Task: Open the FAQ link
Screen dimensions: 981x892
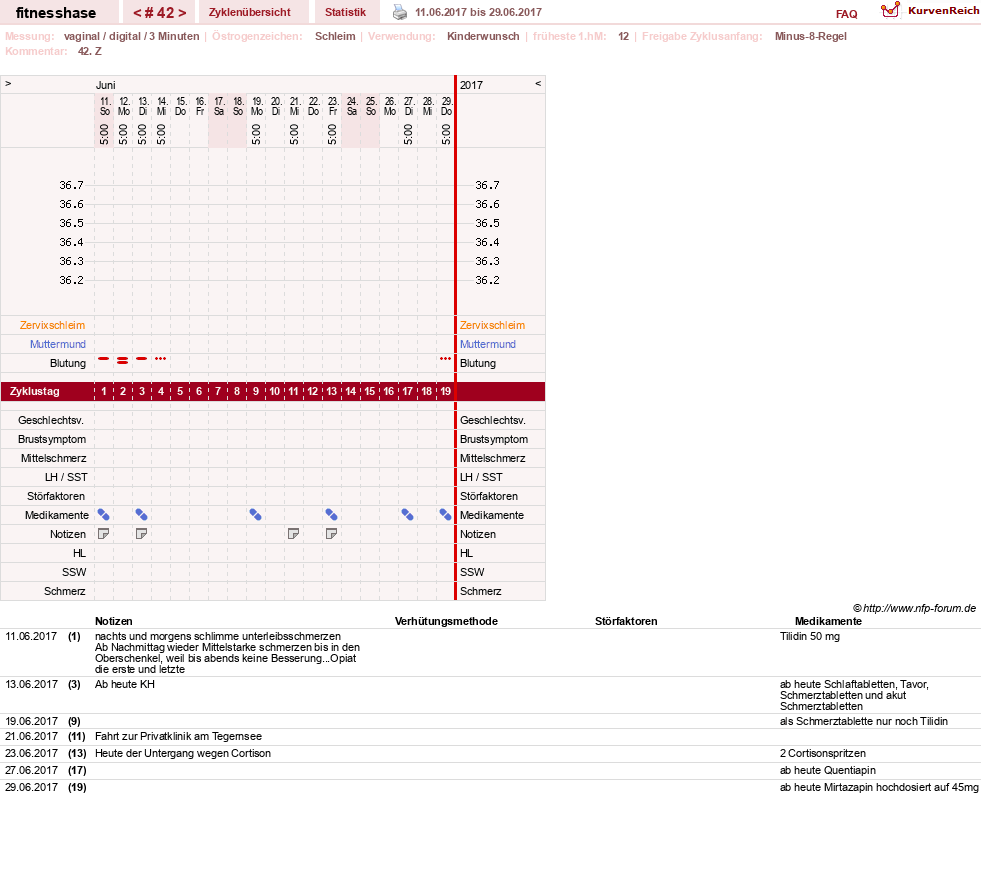Action: coord(846,14)
